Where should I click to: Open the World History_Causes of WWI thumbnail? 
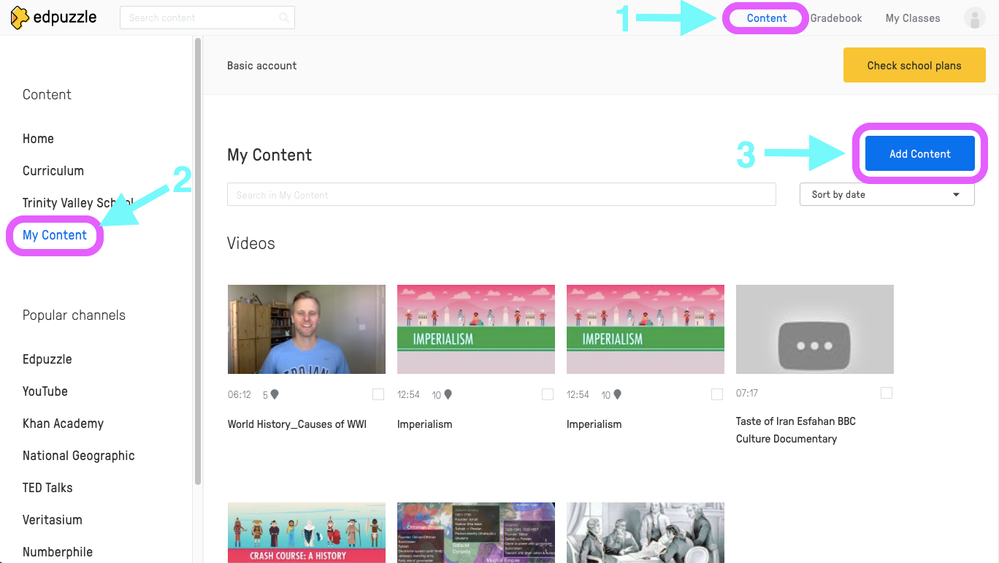tap(306, 329)
